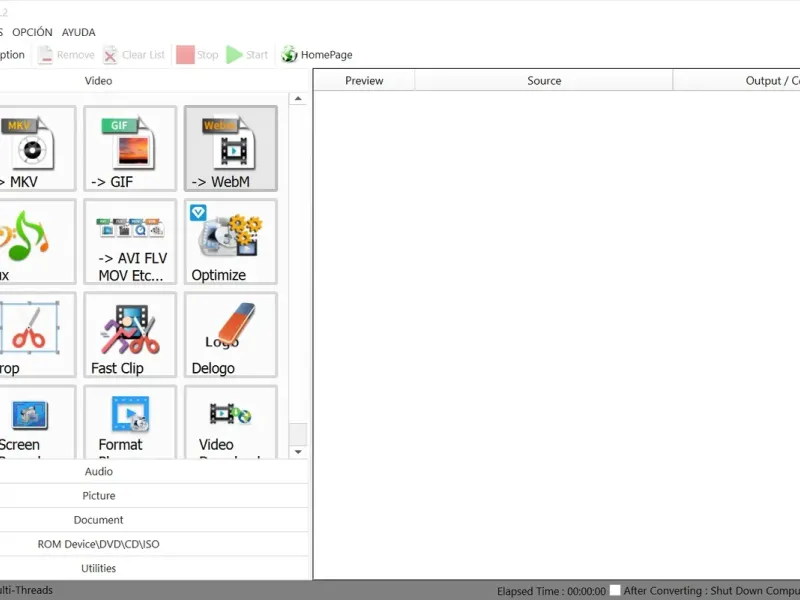This screenshot has height=600, width=800.
Task: Click the Output column header
Action: (737, 81)
